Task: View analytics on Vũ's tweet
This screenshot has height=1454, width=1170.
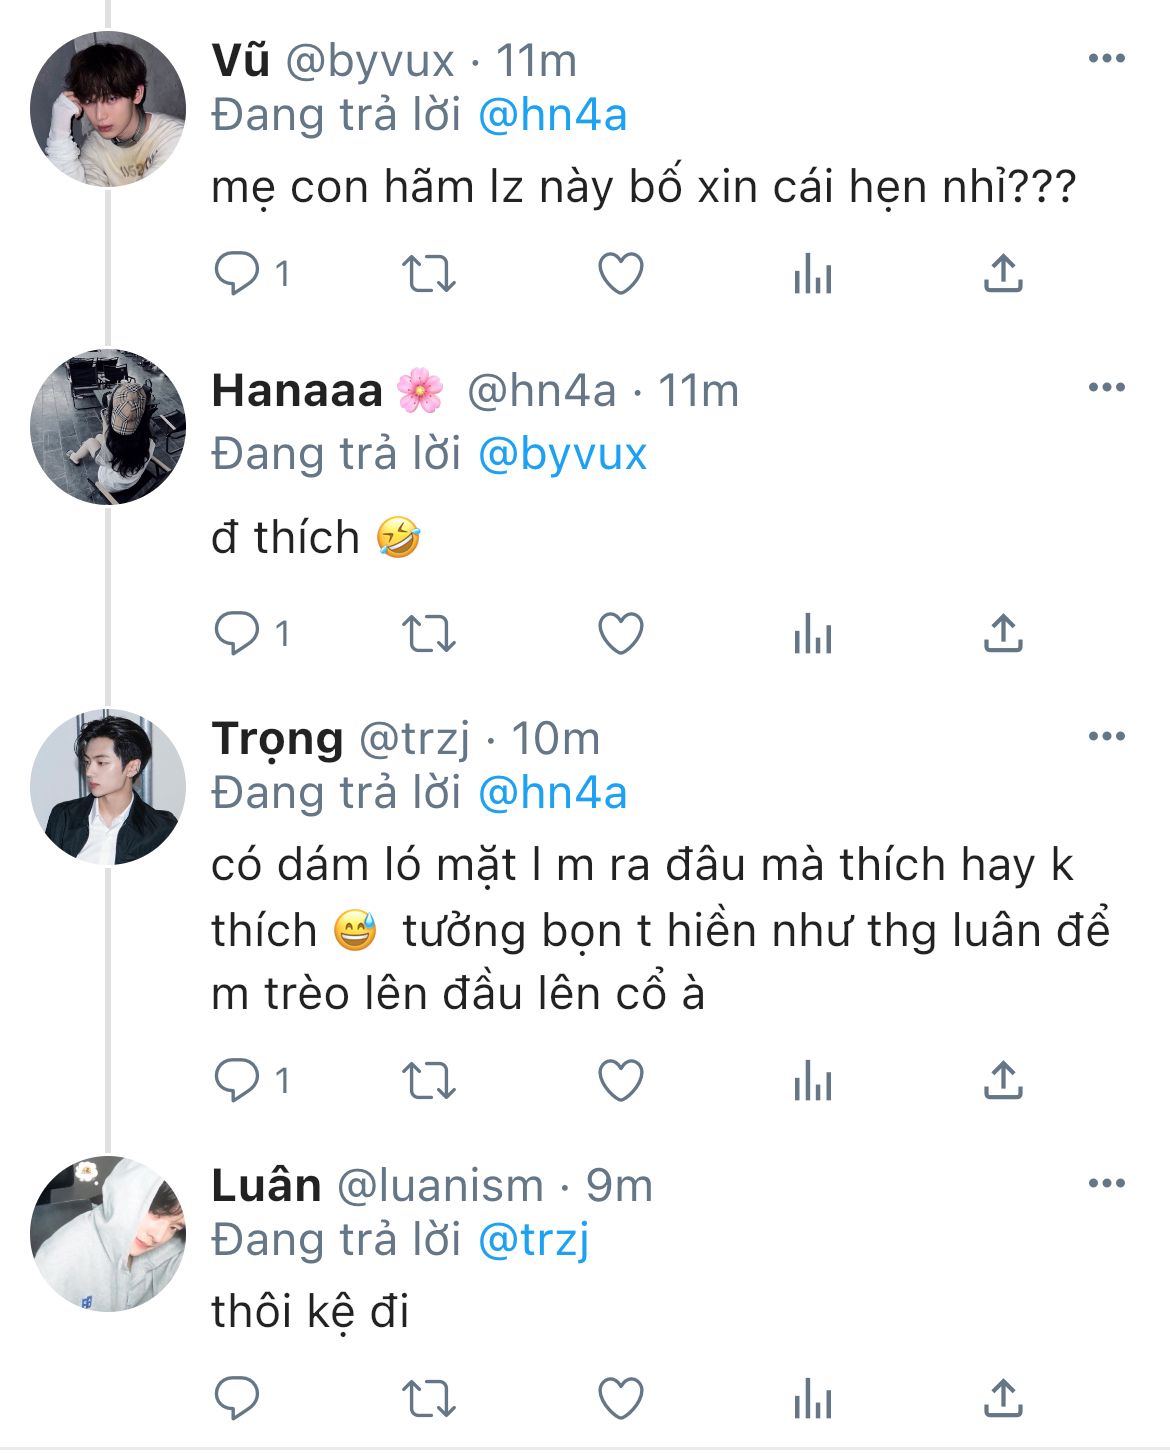Action: (812, 274)
